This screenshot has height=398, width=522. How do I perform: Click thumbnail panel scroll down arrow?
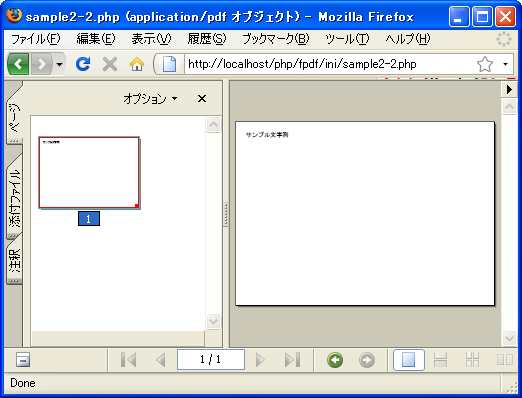click(x=213, y=321)
